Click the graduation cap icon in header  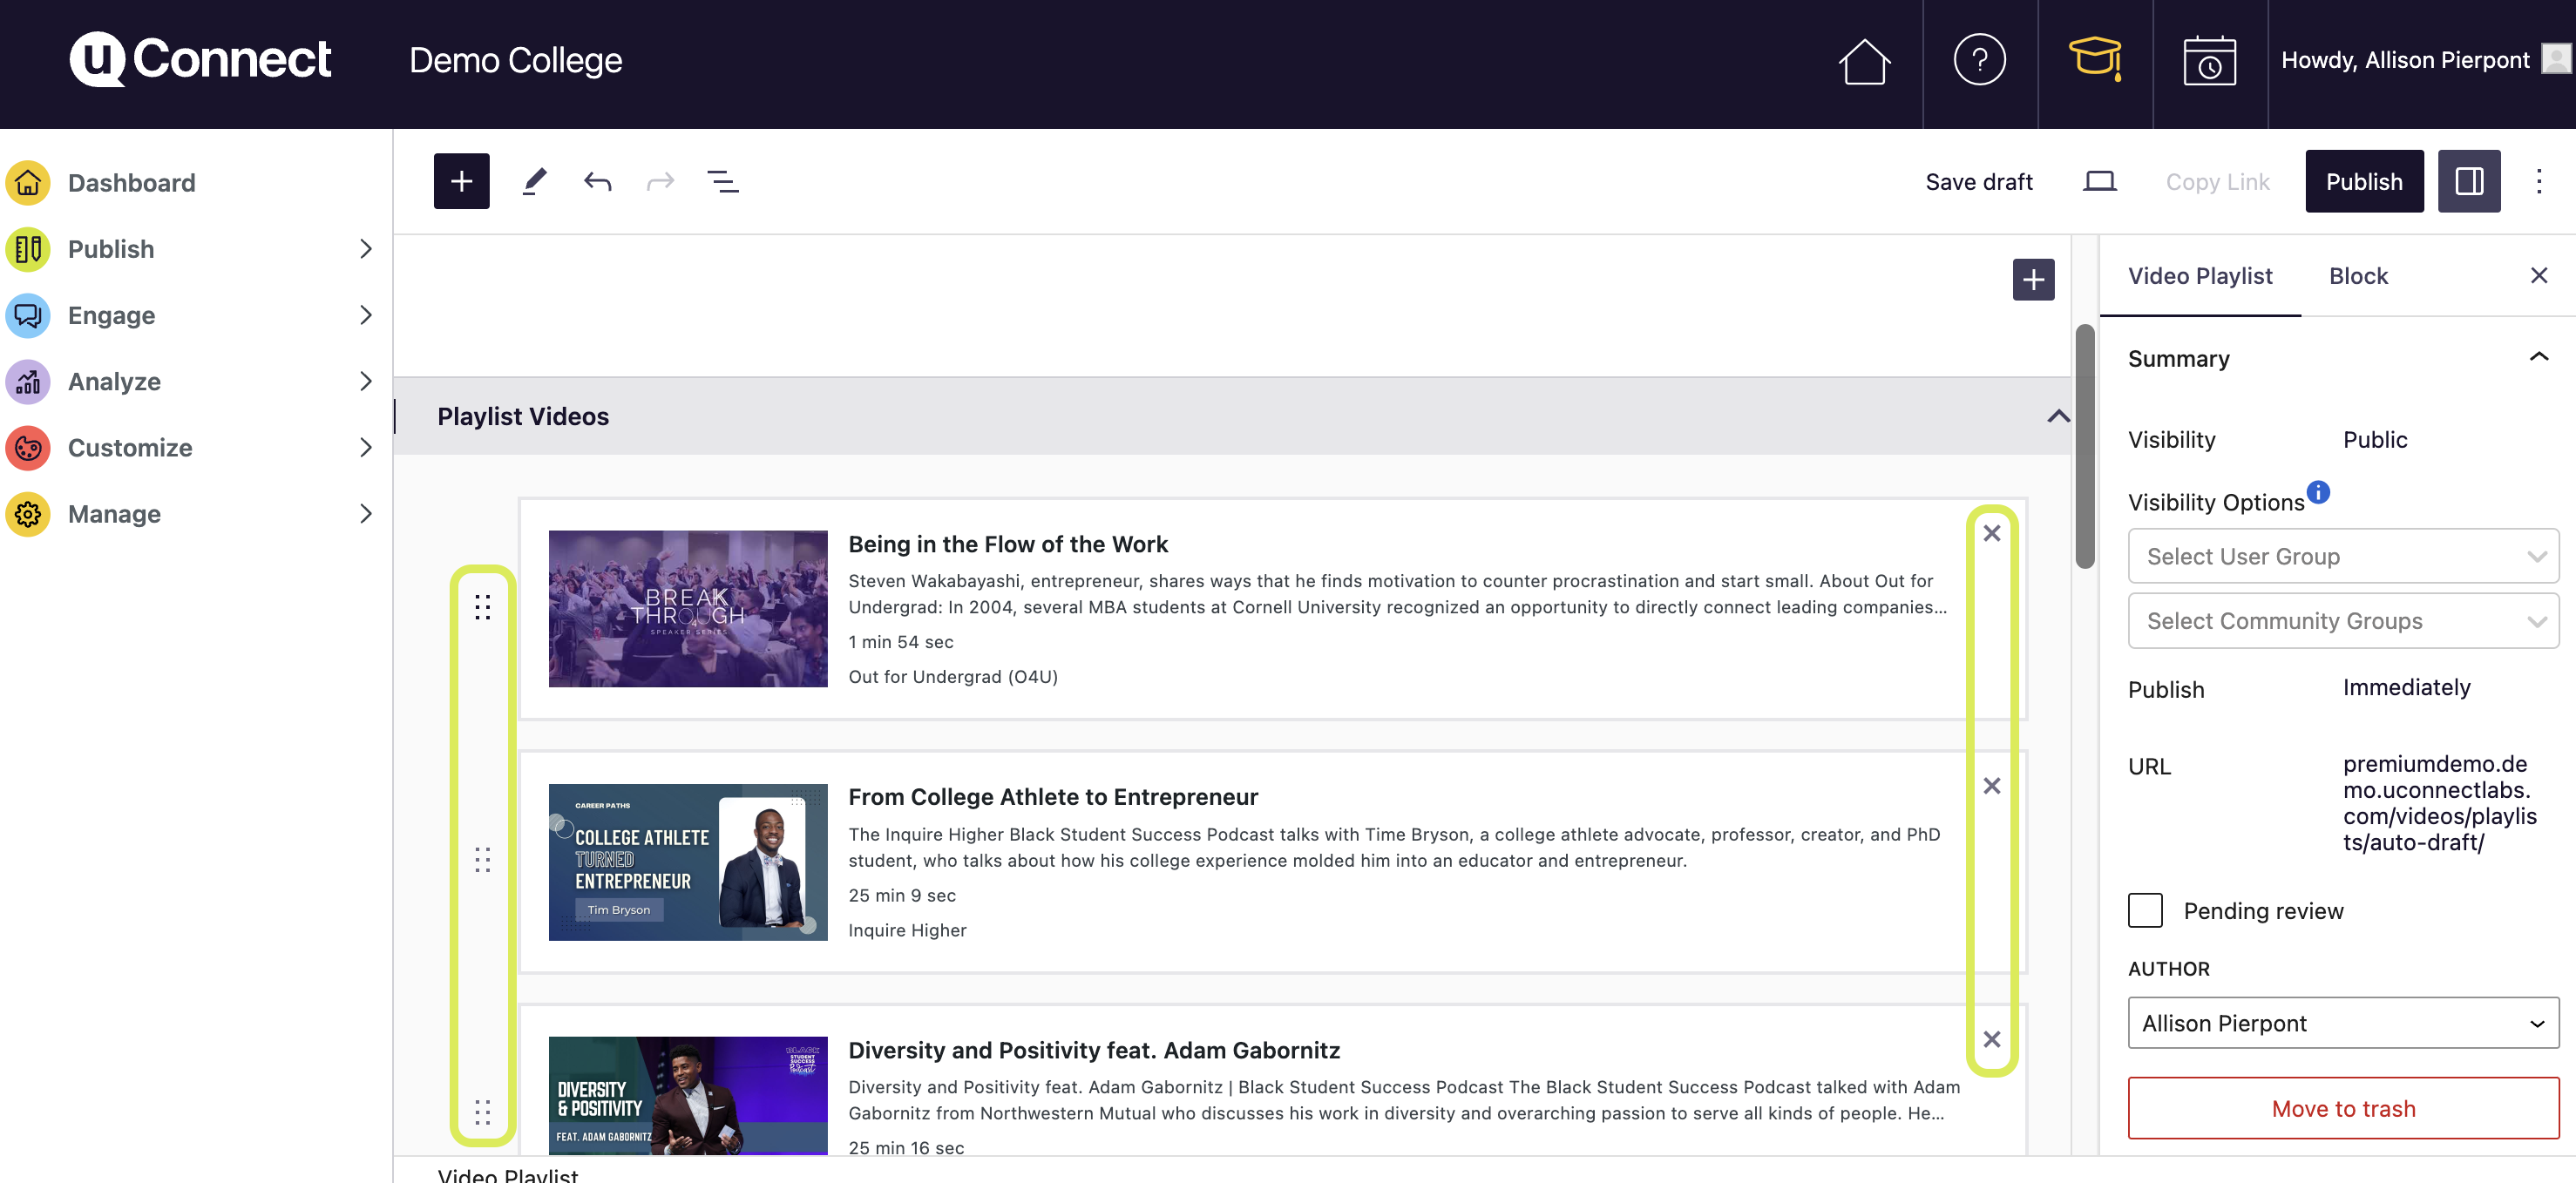(x=2094, y=60)
